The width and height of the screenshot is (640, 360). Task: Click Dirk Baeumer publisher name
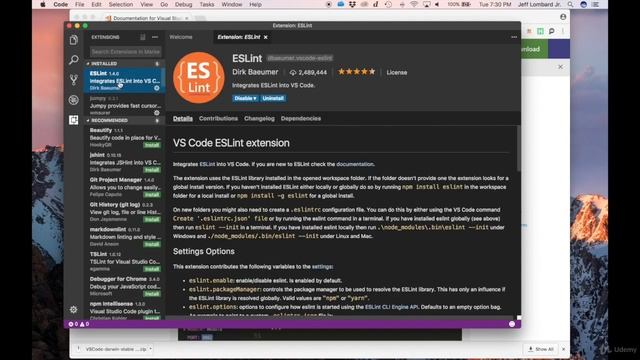(x=255, y=72)
